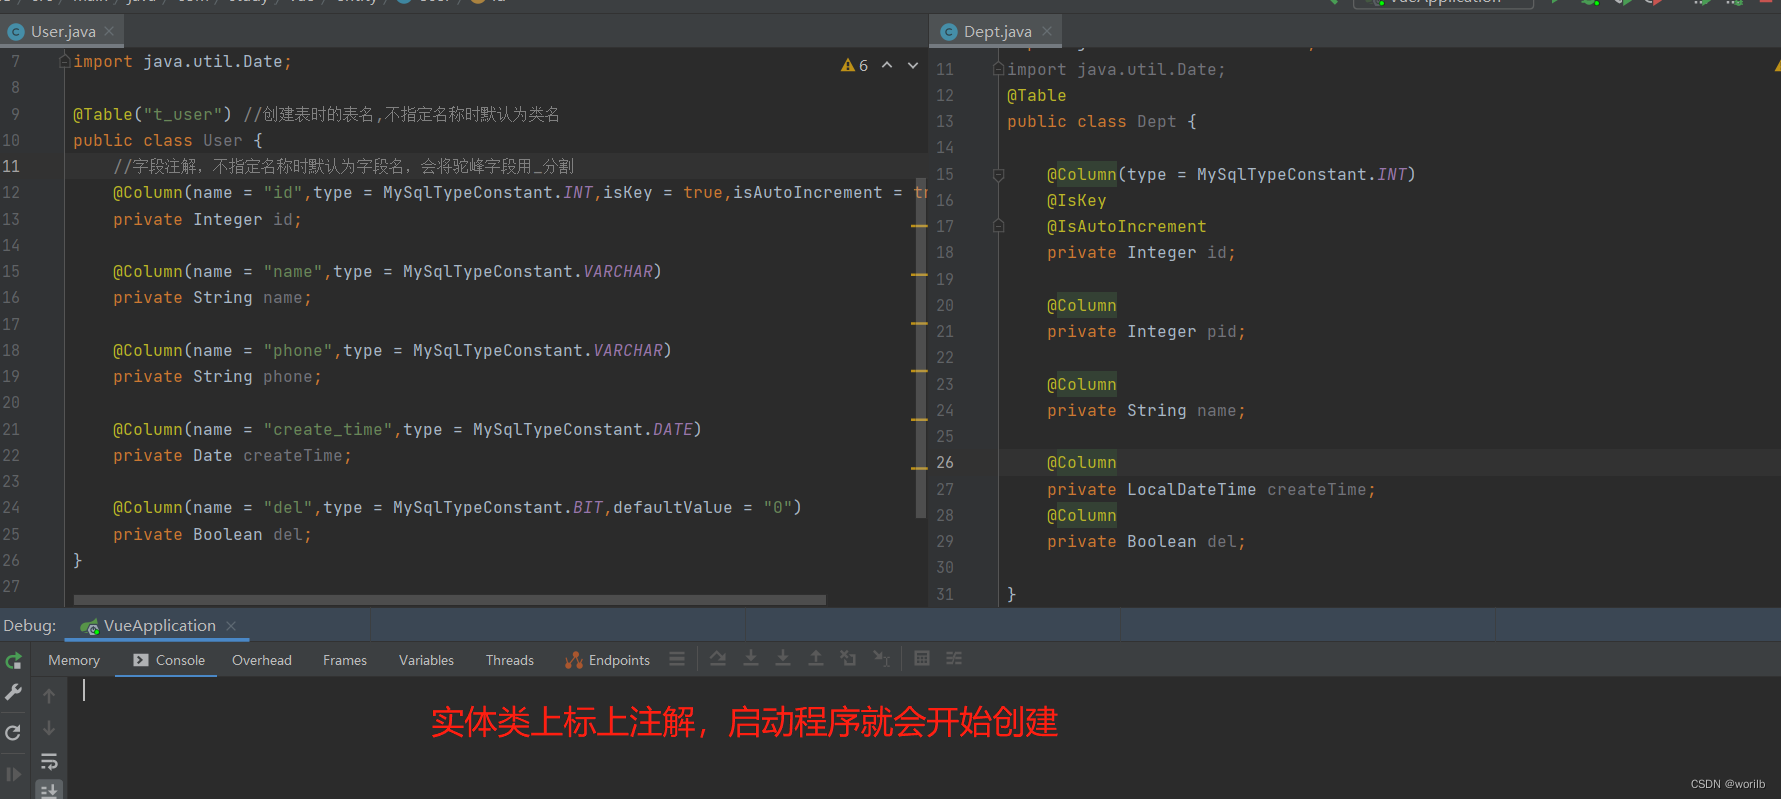Run to cursor via debugger icon
The image size is (1781, 799).
[881, 658]
